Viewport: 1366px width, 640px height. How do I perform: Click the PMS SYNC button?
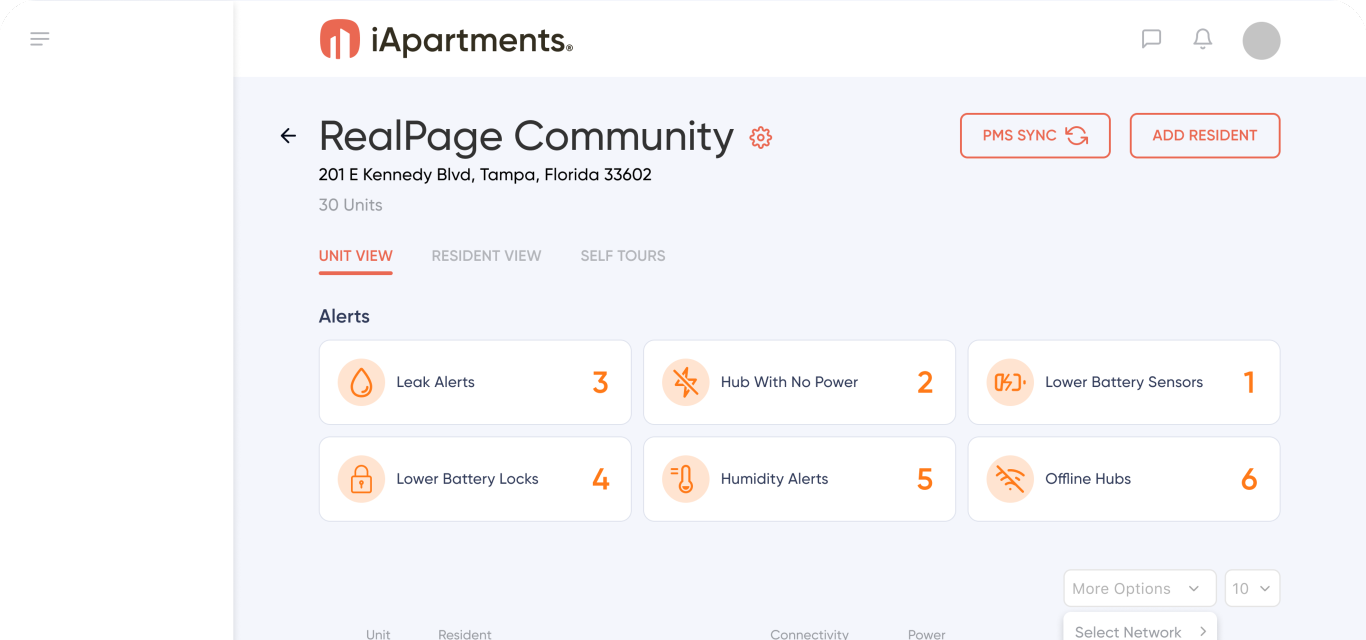point(1035,136)
